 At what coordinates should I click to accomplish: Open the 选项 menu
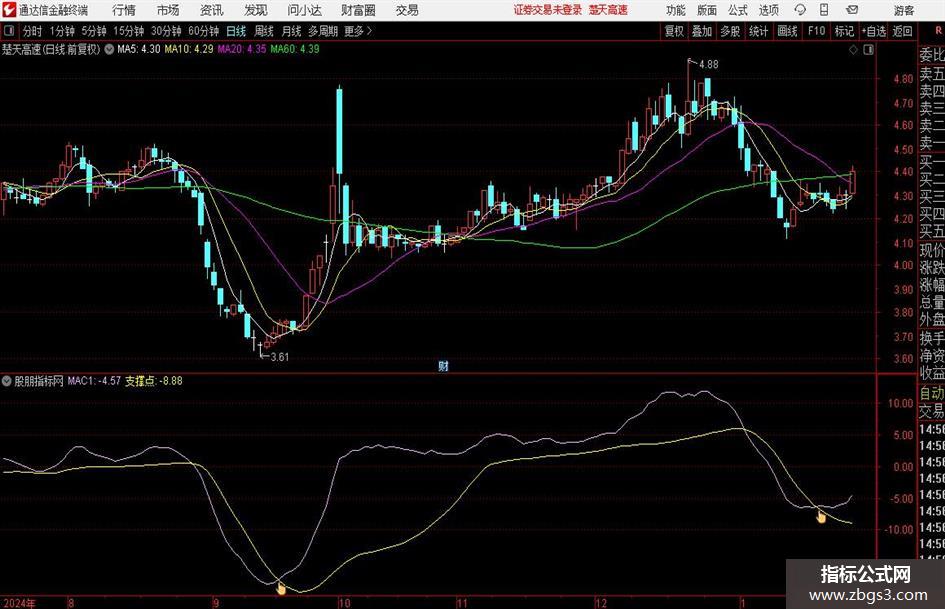[768, 10]
